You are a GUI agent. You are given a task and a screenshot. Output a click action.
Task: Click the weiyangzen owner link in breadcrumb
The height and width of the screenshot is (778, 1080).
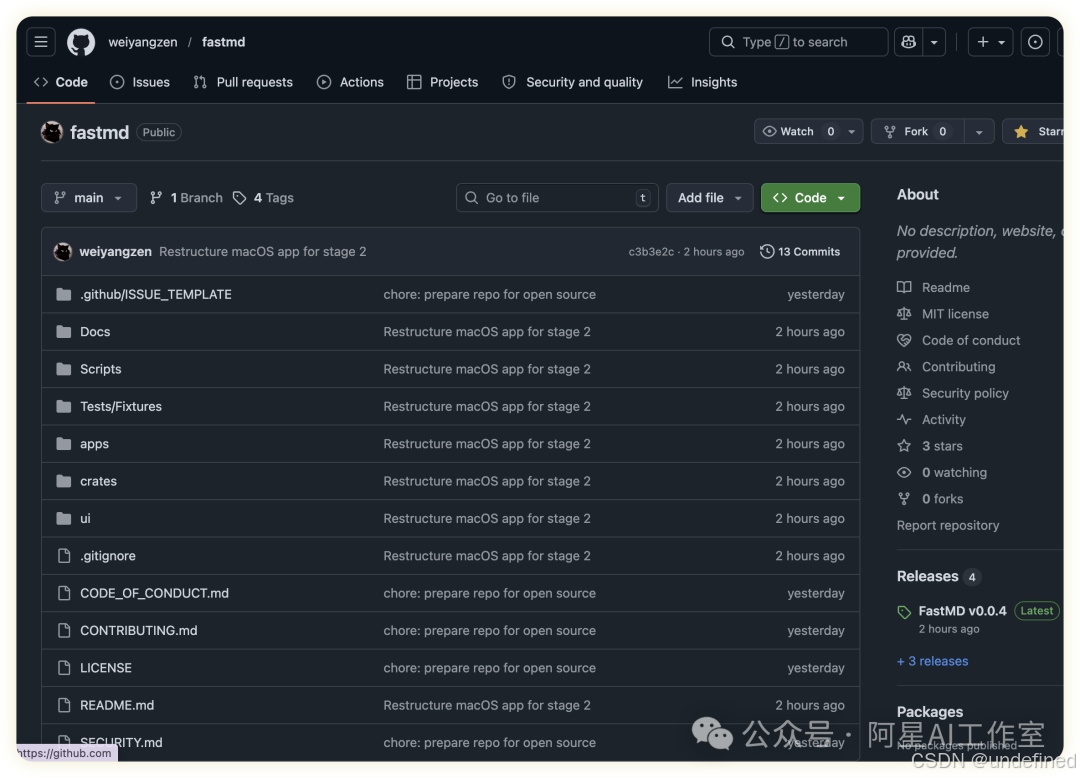point(143,42)
